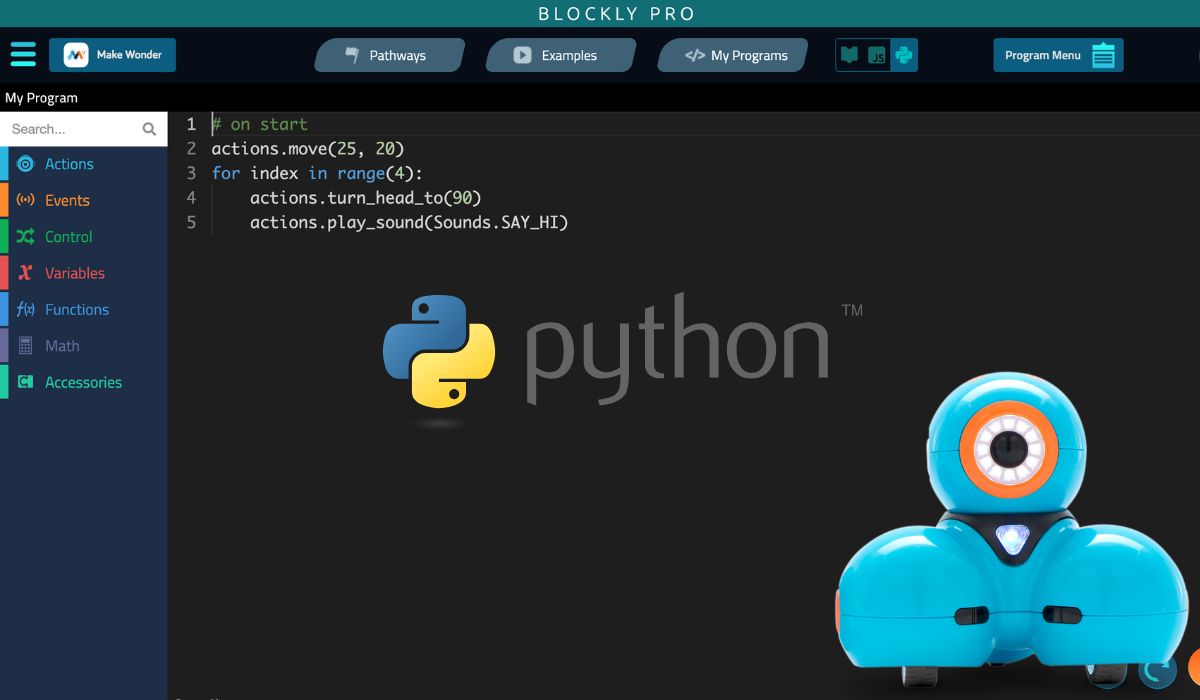
Task: Open the Examples tab
Action: click(560, 56)
